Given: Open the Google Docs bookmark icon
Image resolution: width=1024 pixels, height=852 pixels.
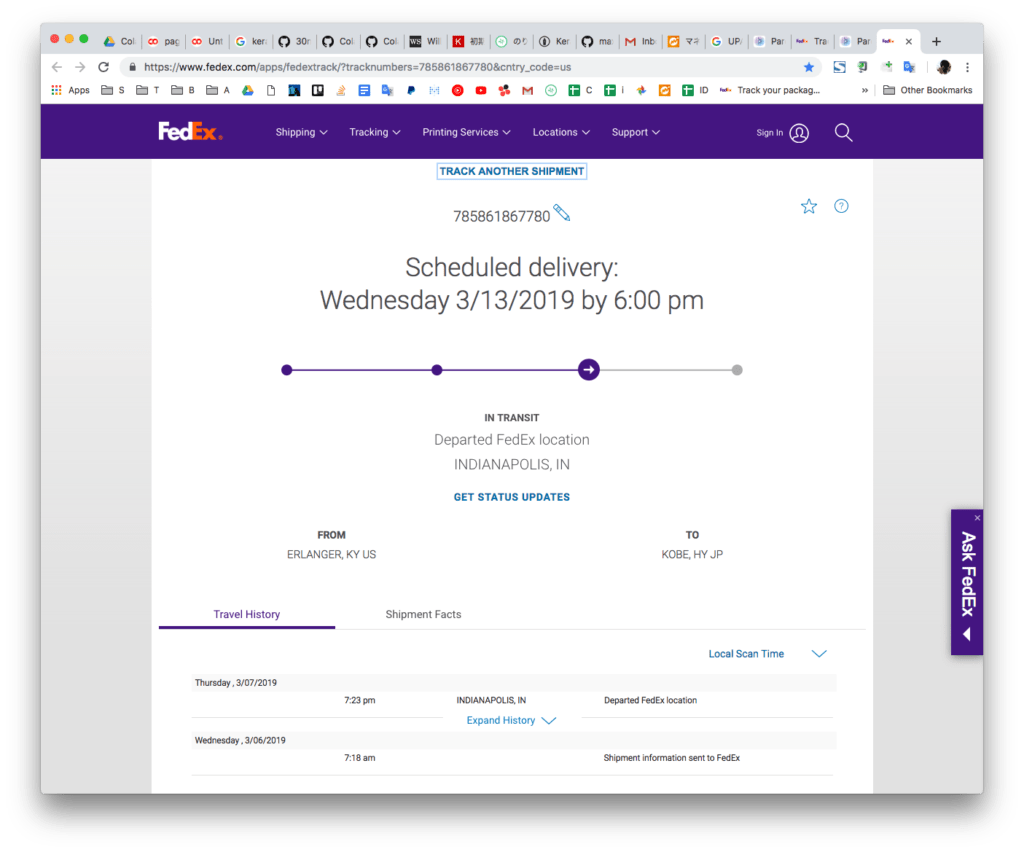Looking at the screenshot, I should [x=364, y=90].
